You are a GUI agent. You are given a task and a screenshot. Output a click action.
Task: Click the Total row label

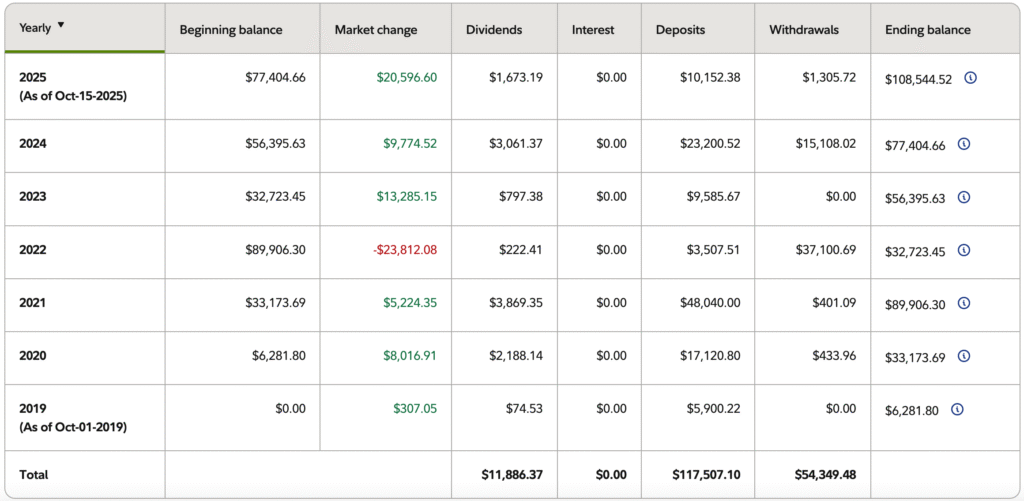(x=33, y=474)
